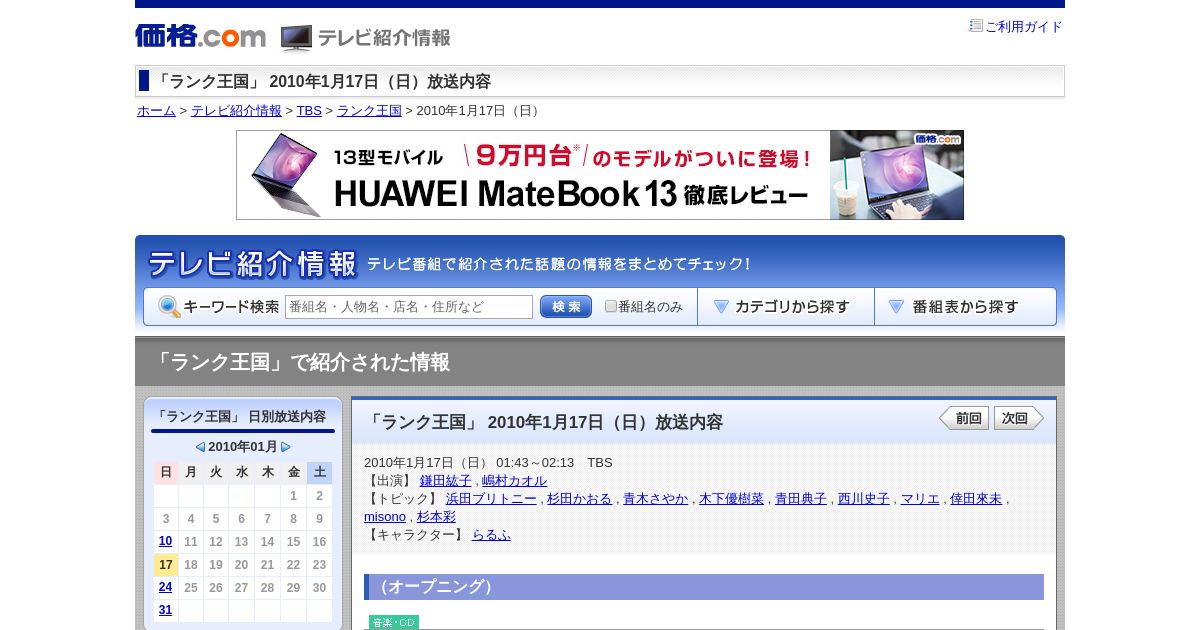Open topic 青田典子 link
This screenshot has height=630, width=1200.
(x=801, y=499)
